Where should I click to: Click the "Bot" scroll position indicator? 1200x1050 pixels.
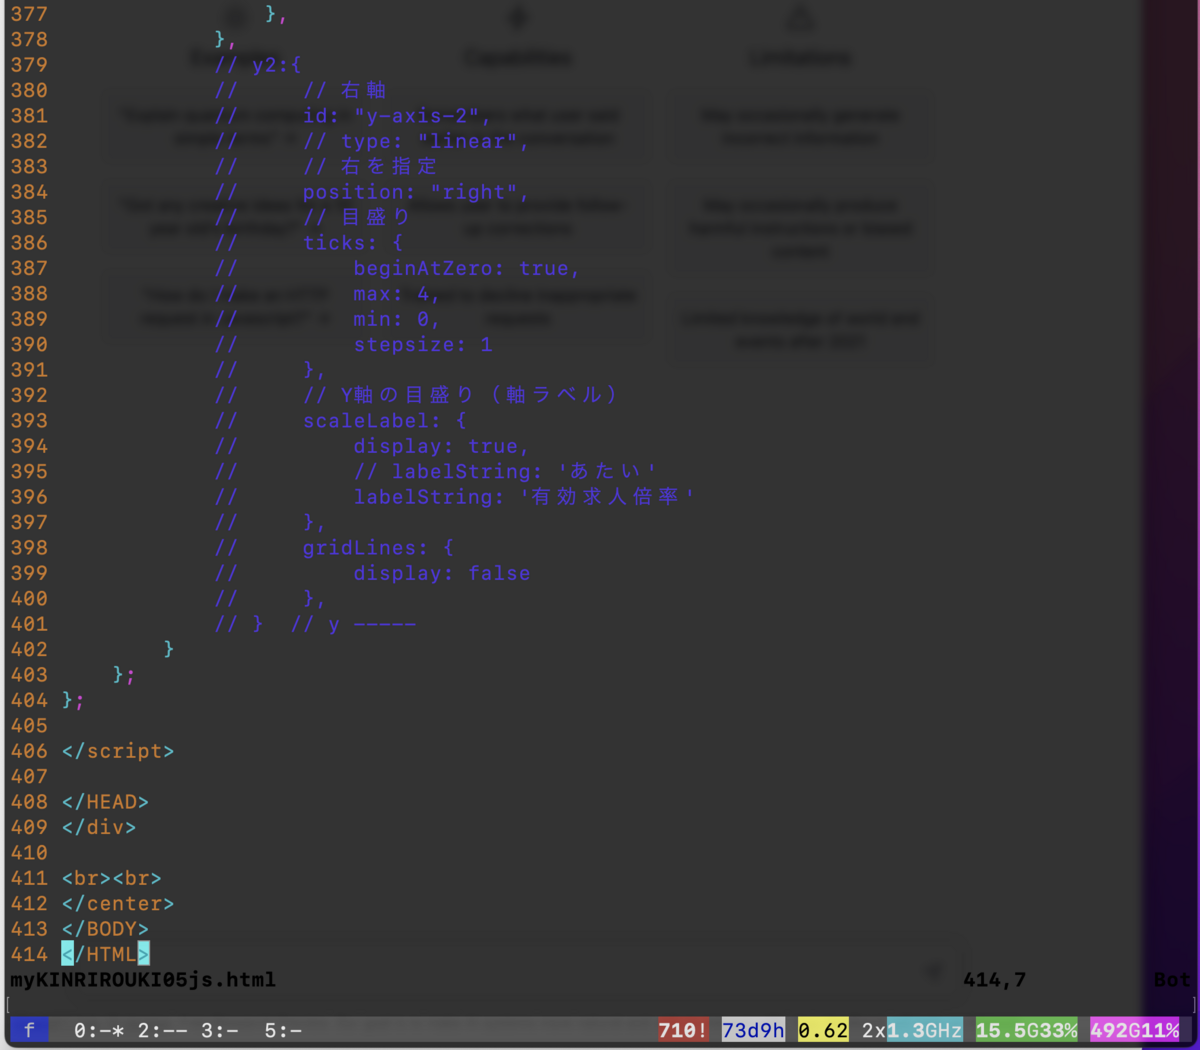click(1172, 980)
